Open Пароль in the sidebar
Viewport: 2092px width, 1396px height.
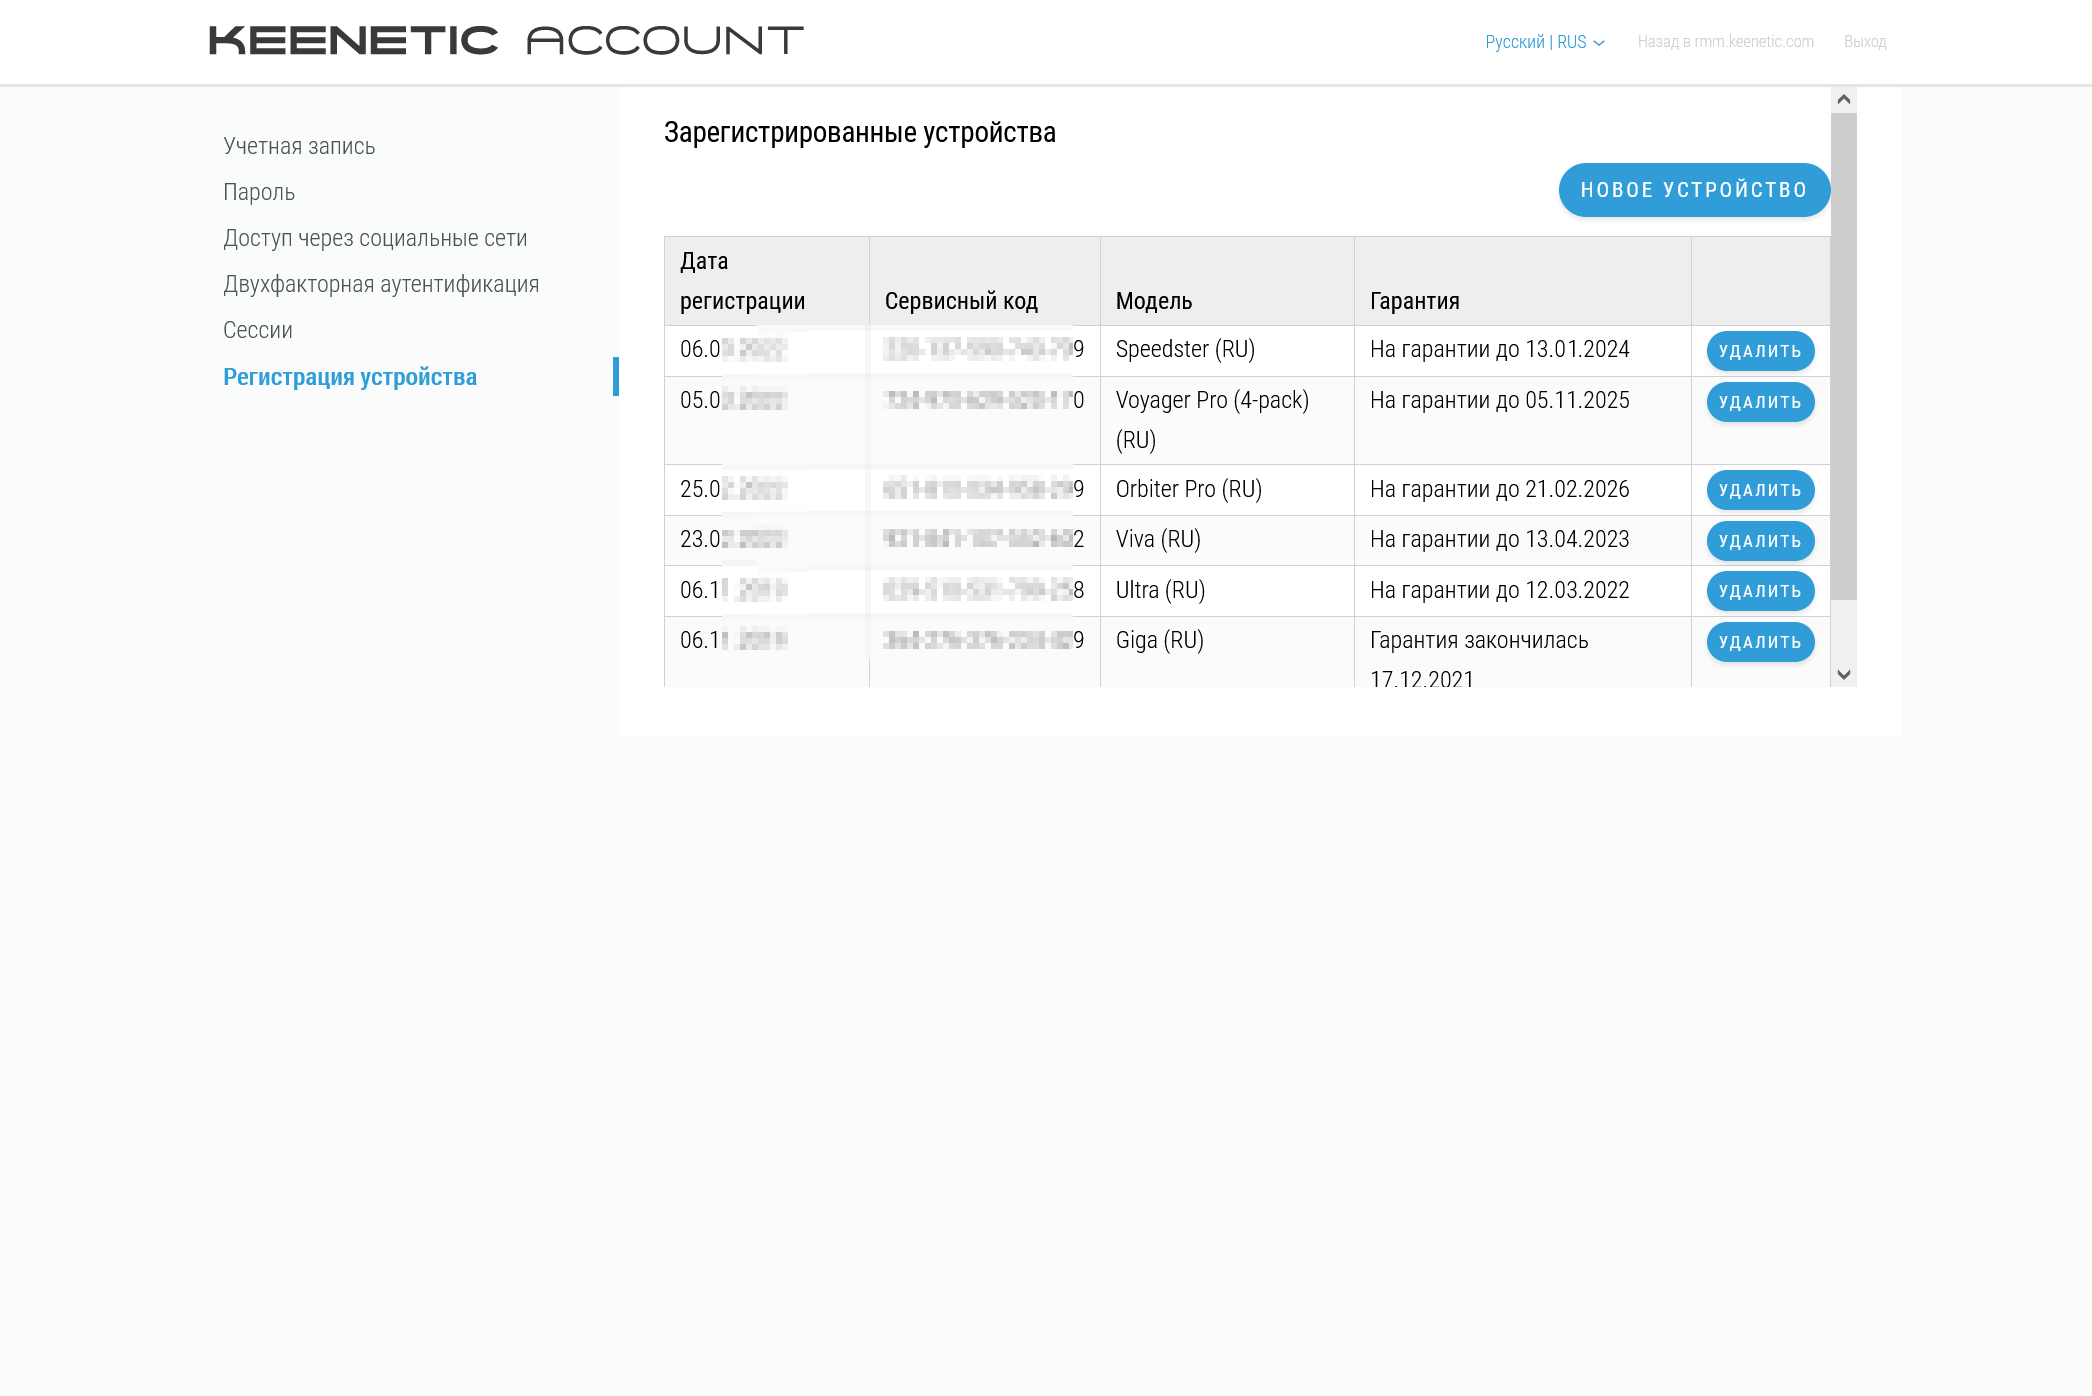(259, 192)
